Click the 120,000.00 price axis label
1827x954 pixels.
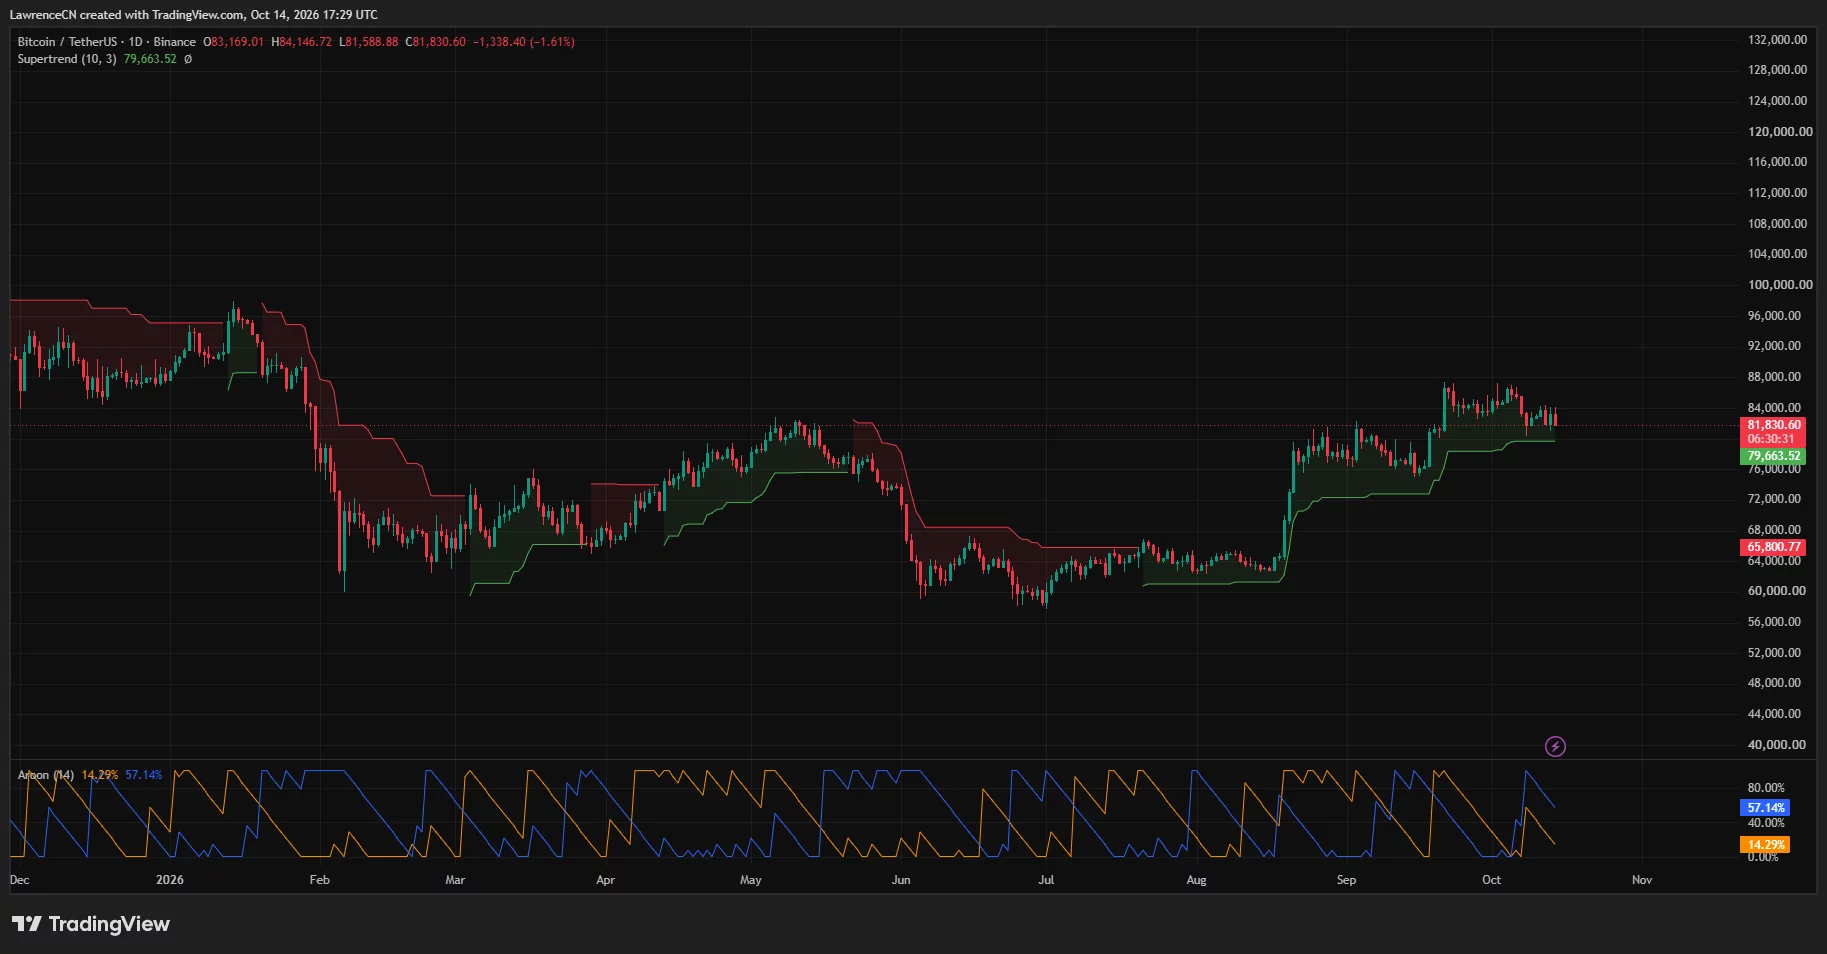point(1780,132)
